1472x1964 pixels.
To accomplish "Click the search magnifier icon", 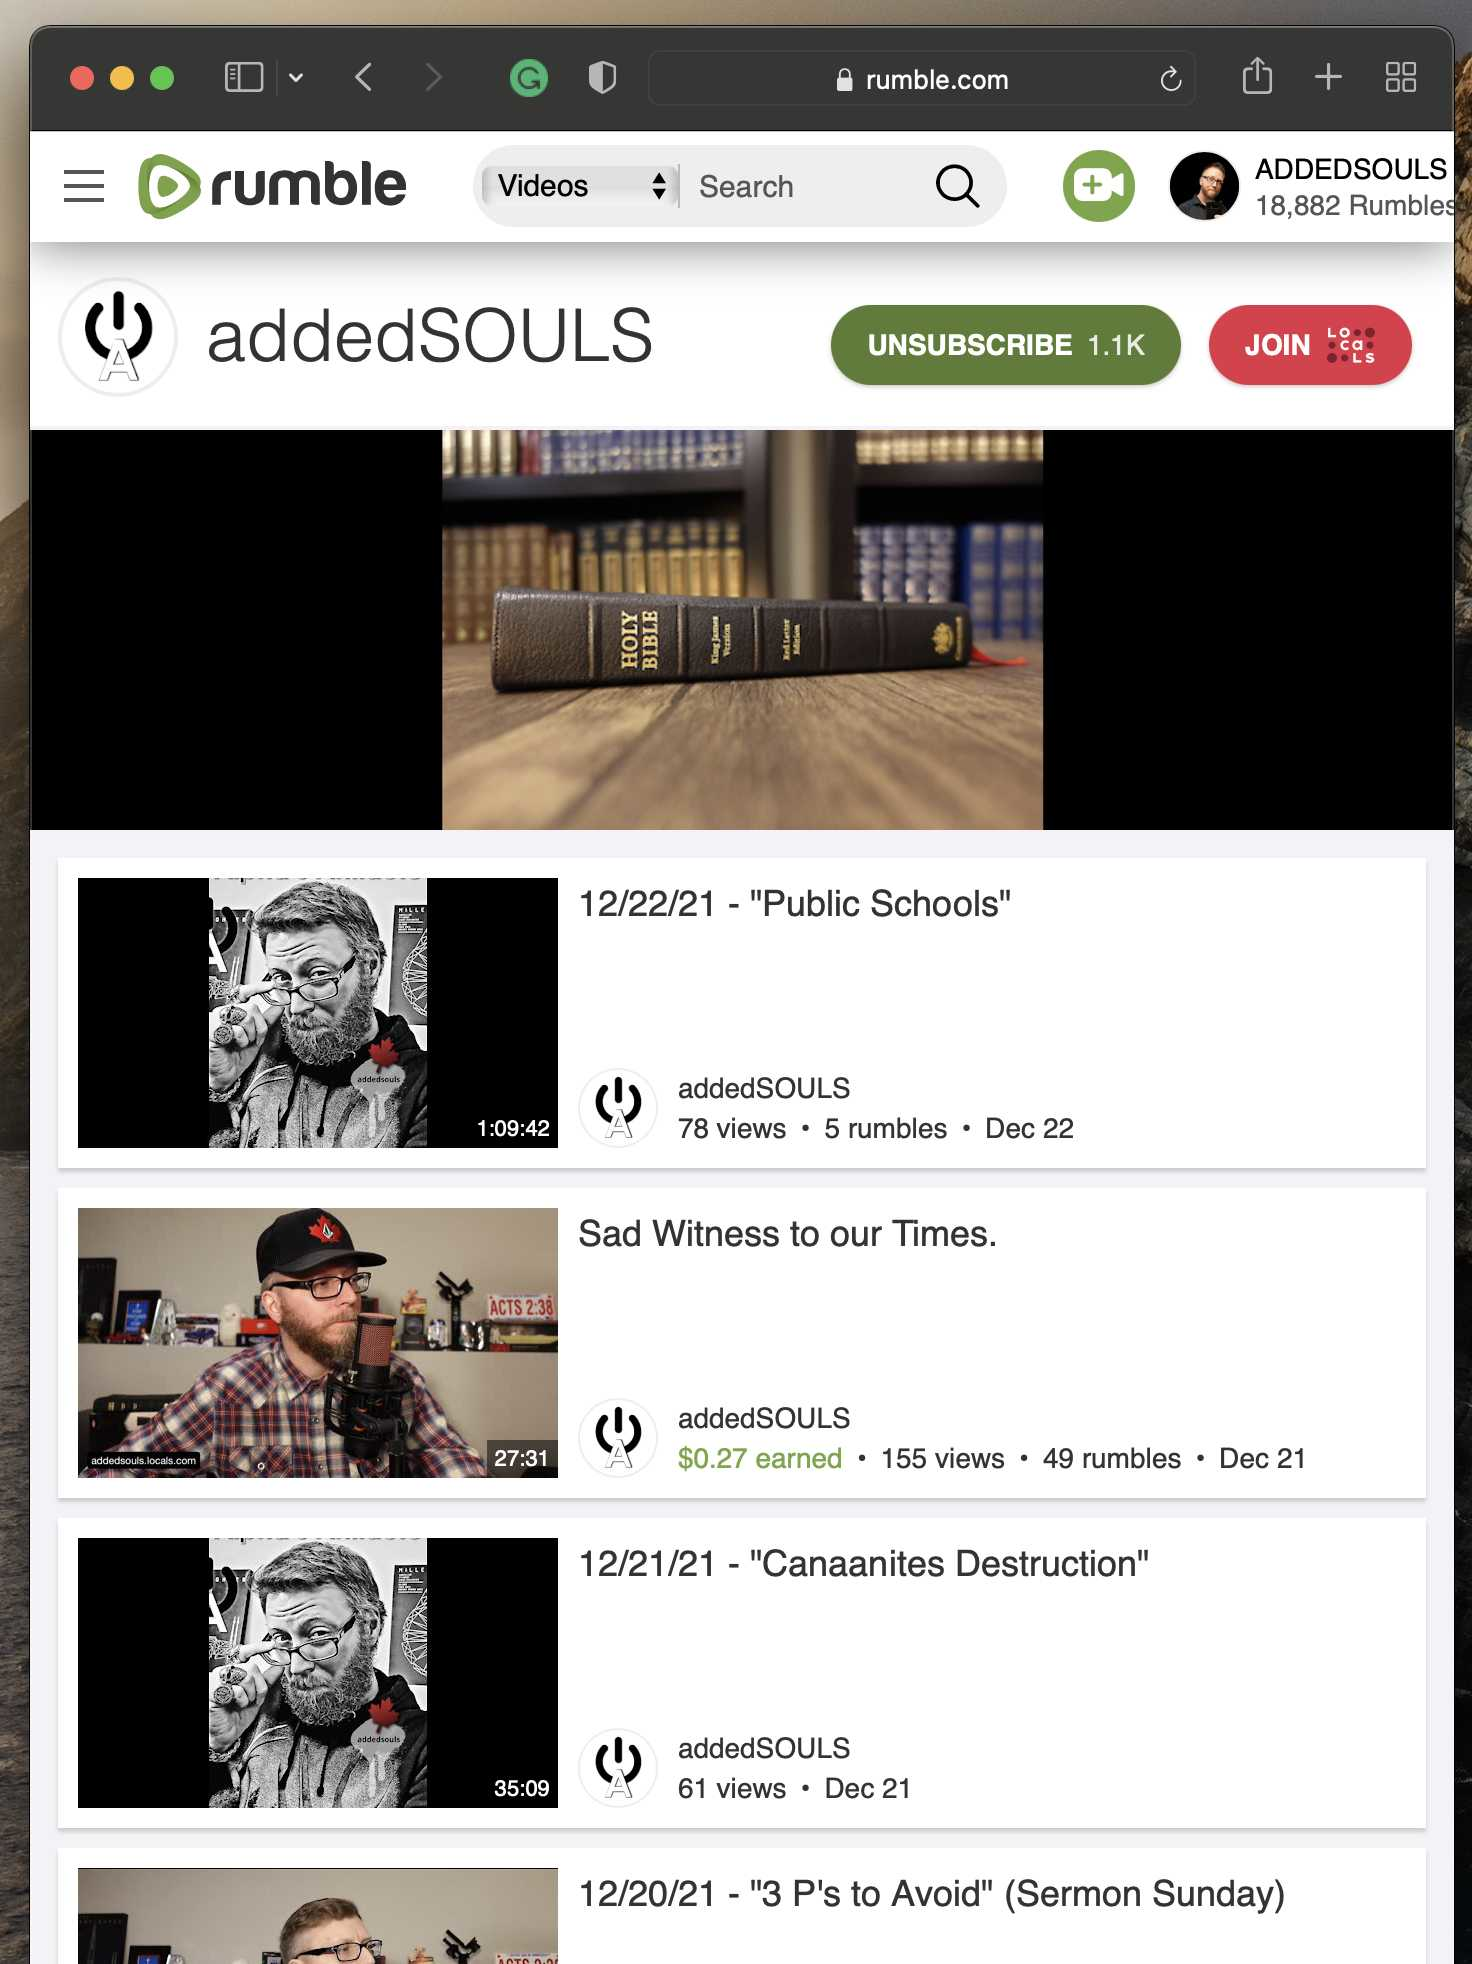I will coord(957,186).
